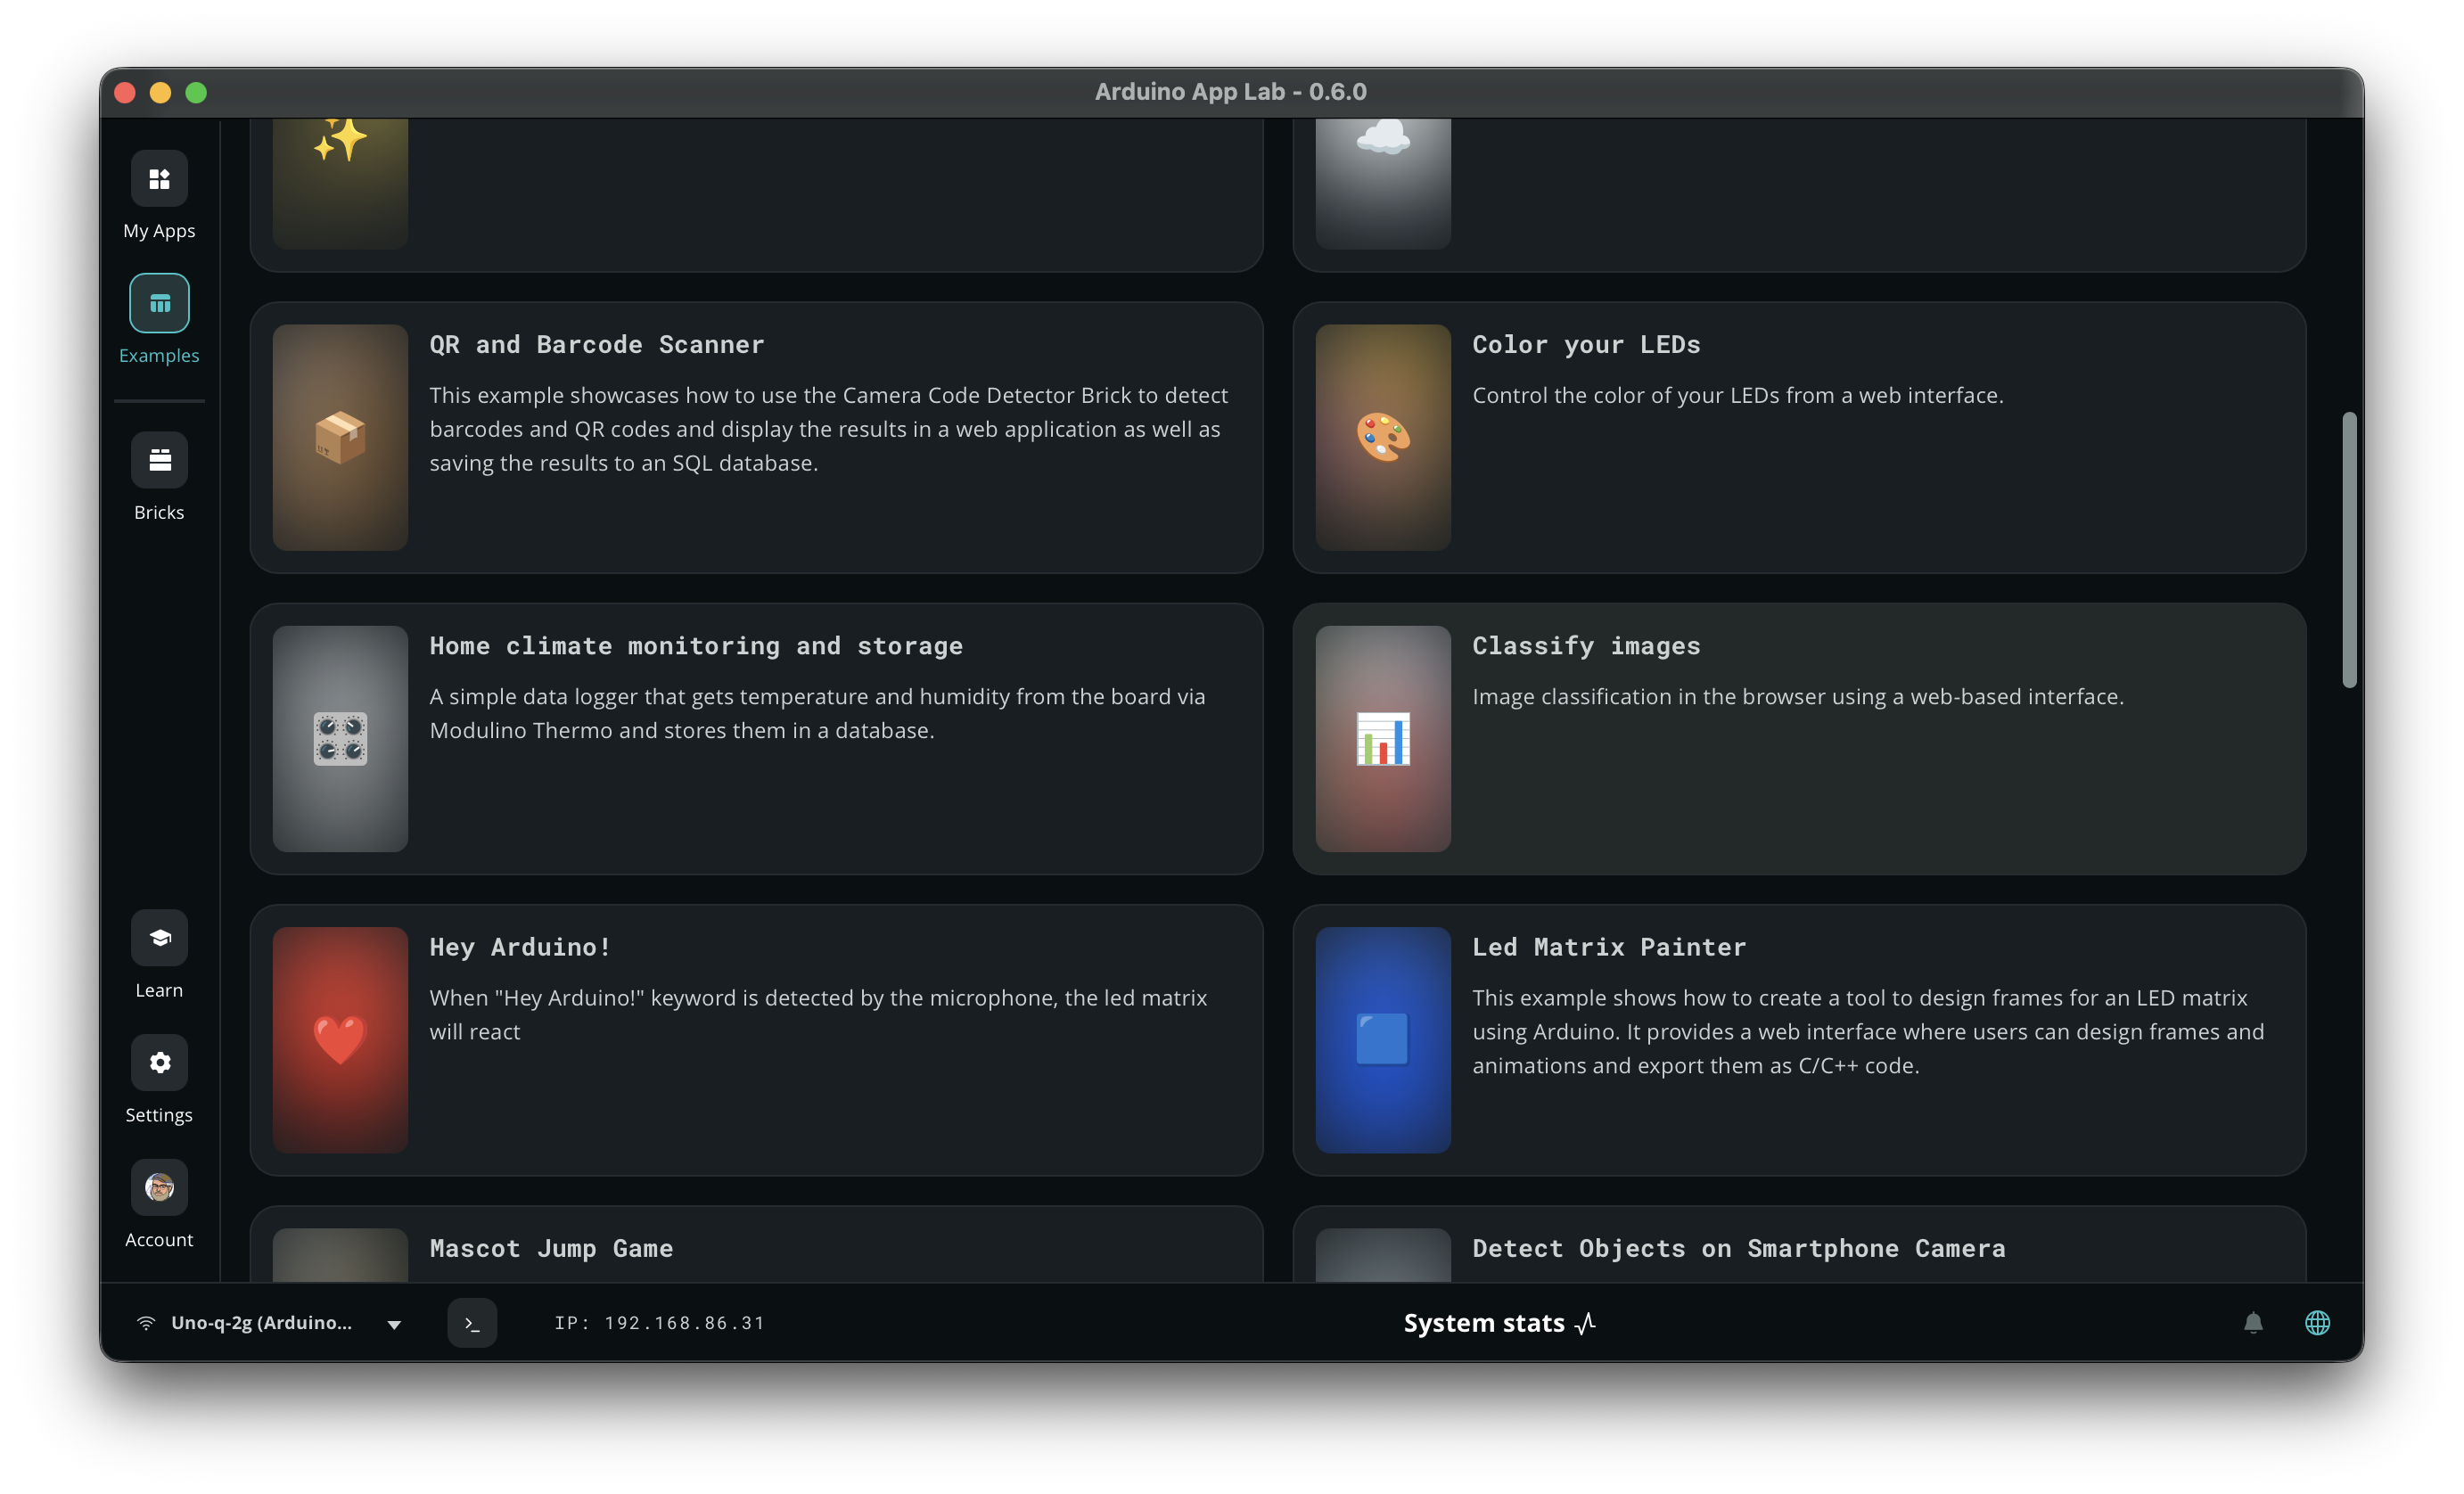The image size is (2464, 1494).
Task: Click the vertical scrollbar thumb
Action: [2349, 550]
